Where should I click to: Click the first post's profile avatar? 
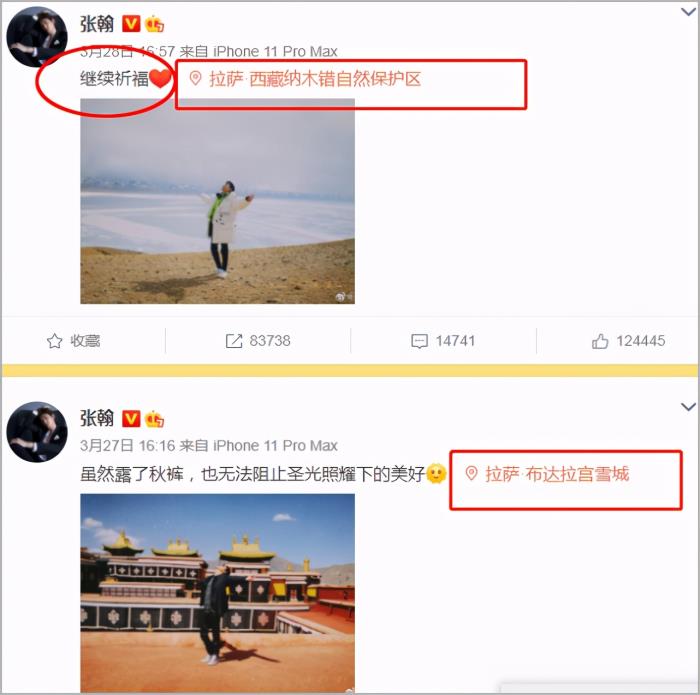coord(37,37)
